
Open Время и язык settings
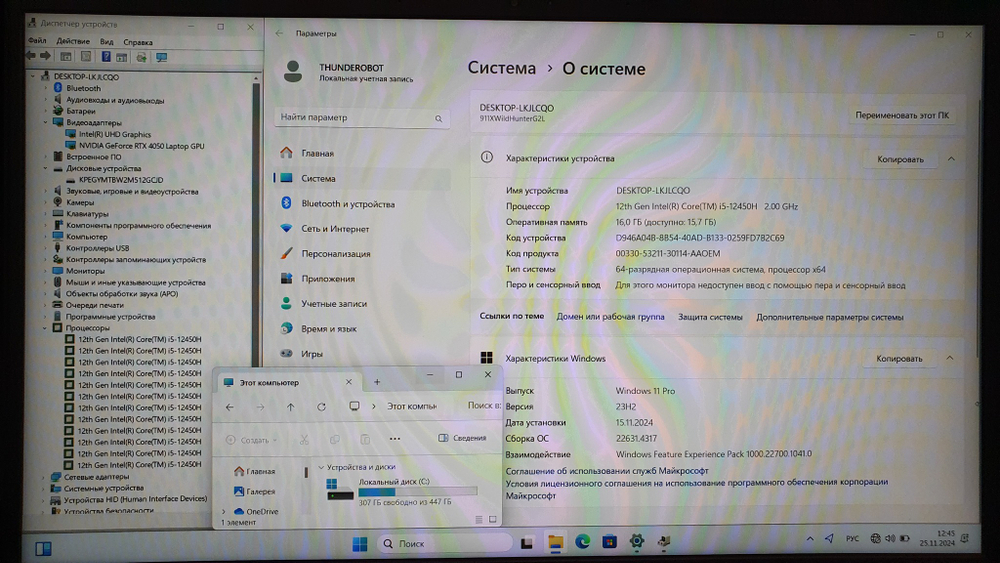click(x=328, y=329)
